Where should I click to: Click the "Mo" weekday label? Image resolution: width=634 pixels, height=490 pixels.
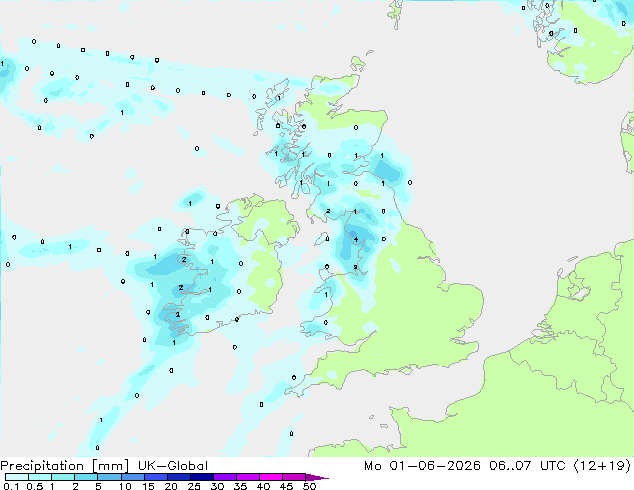(x=373, y=466)
